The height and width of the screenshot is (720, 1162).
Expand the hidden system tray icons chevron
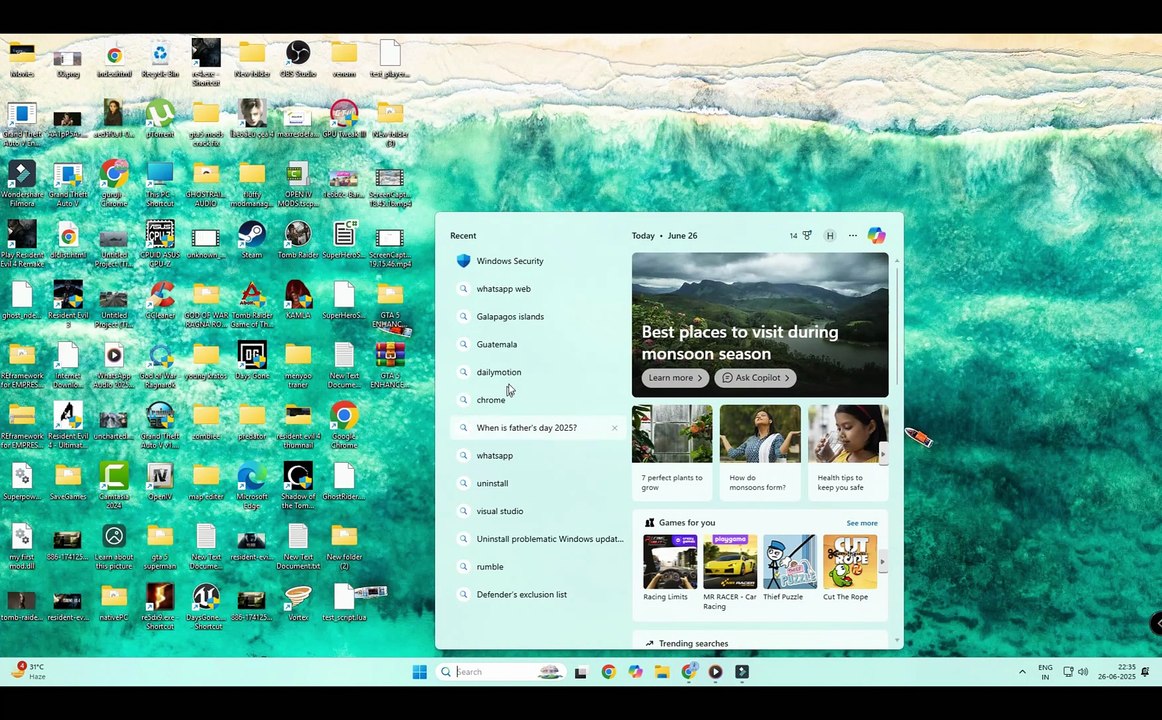point(1022,672)
